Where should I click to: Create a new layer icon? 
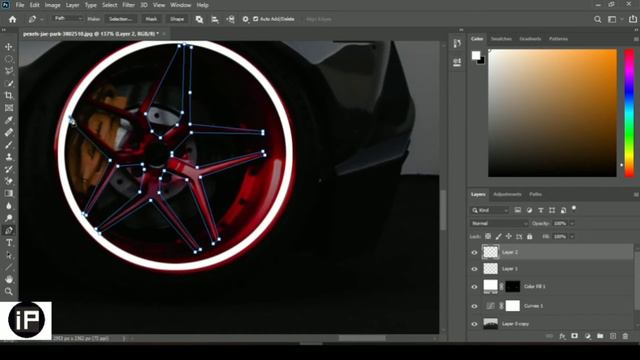613,336
